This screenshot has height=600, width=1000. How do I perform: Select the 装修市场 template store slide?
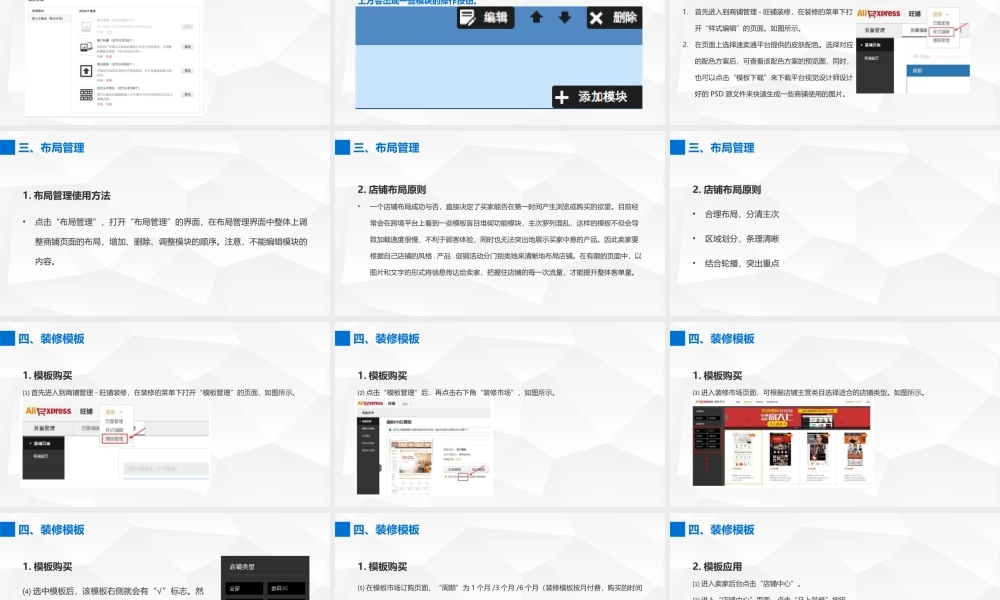pyautogui.click(x=834, y=418)
